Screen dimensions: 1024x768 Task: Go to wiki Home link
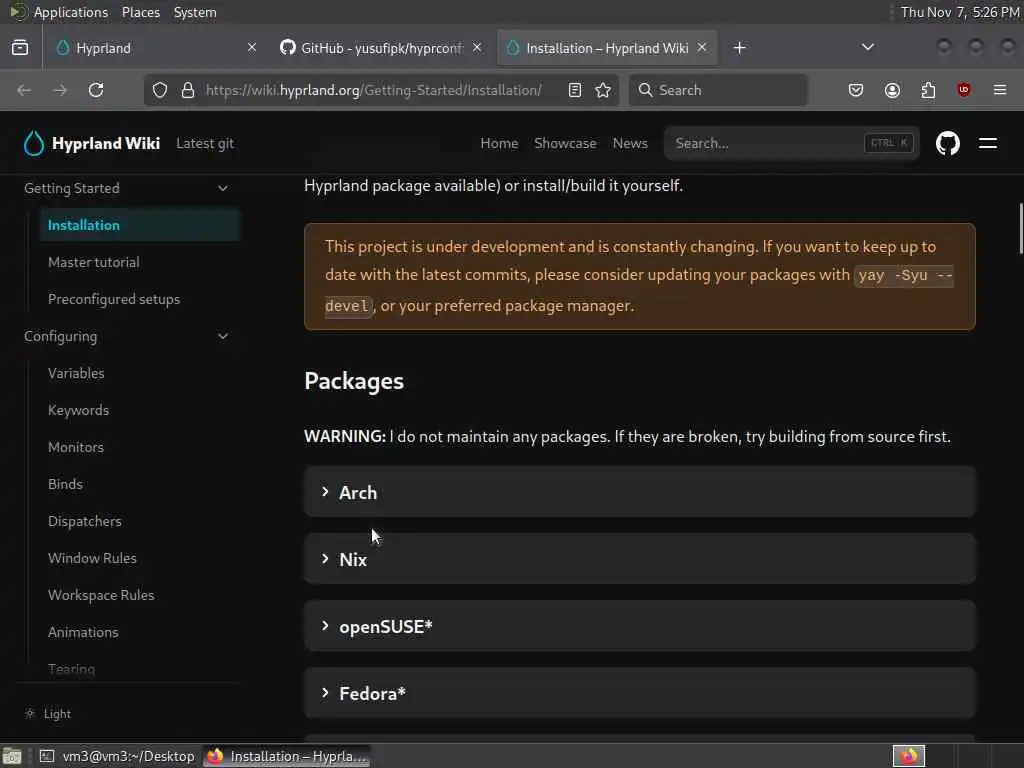(x=500, y=143)
